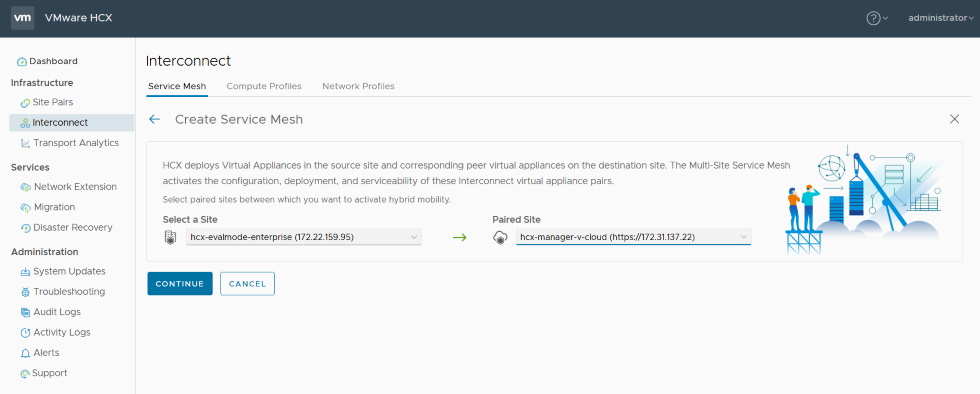Click the Paired Site label
The image size is (980, 394).
(x=516, y=220)
